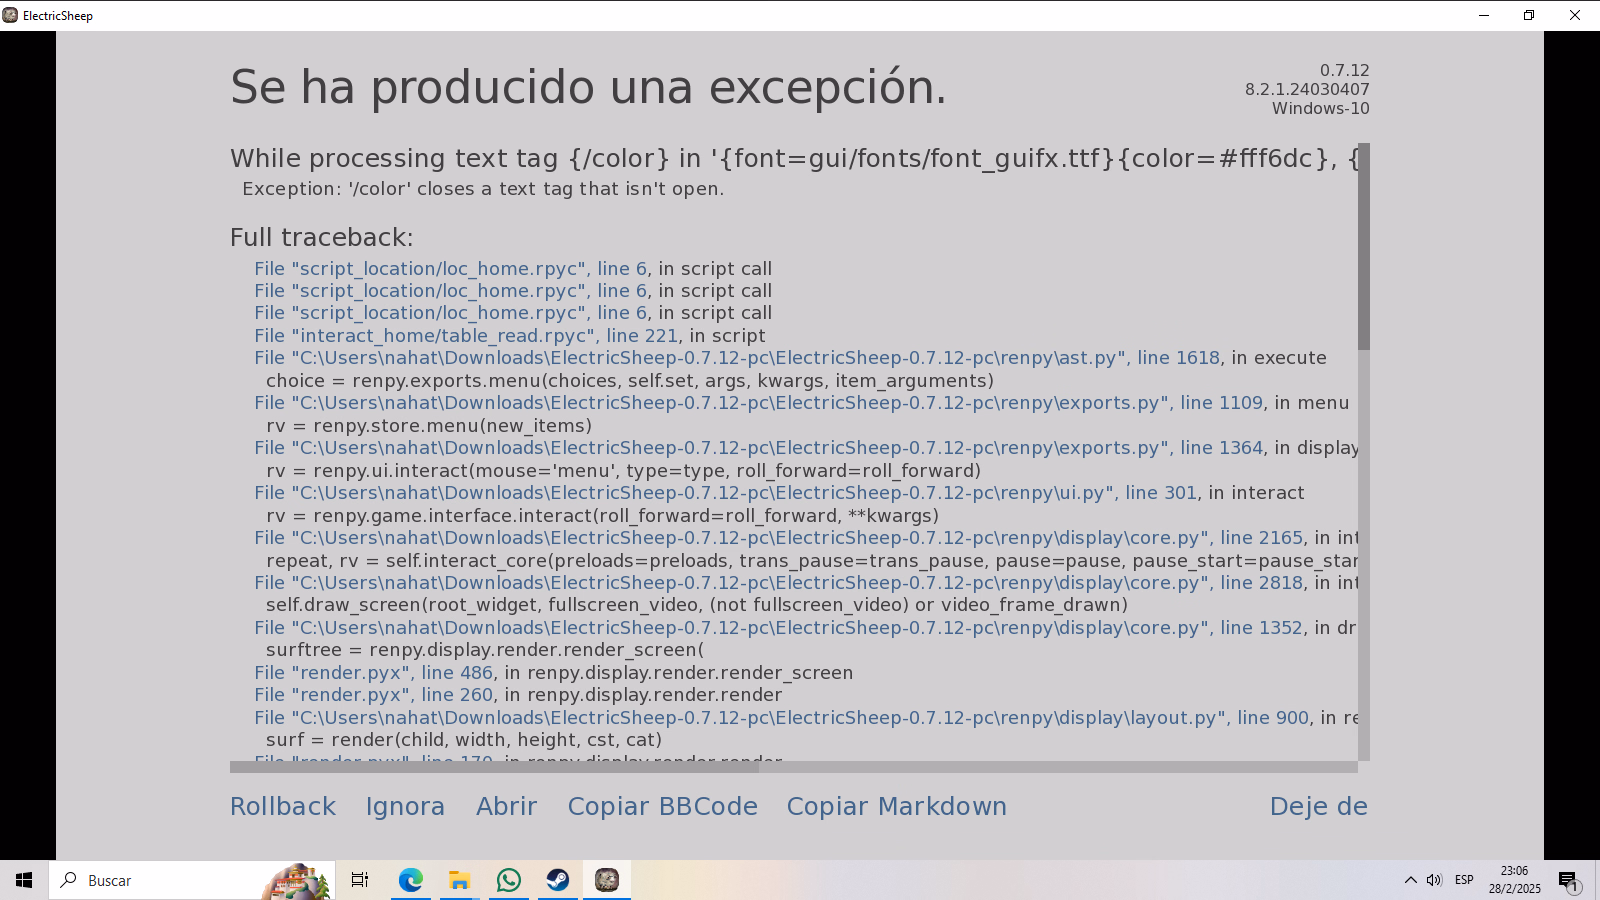The height and width of the screenshot is (900, 1600).
Task: Copy traceback using Copiar BBCode
Action: tap(663, 806)
